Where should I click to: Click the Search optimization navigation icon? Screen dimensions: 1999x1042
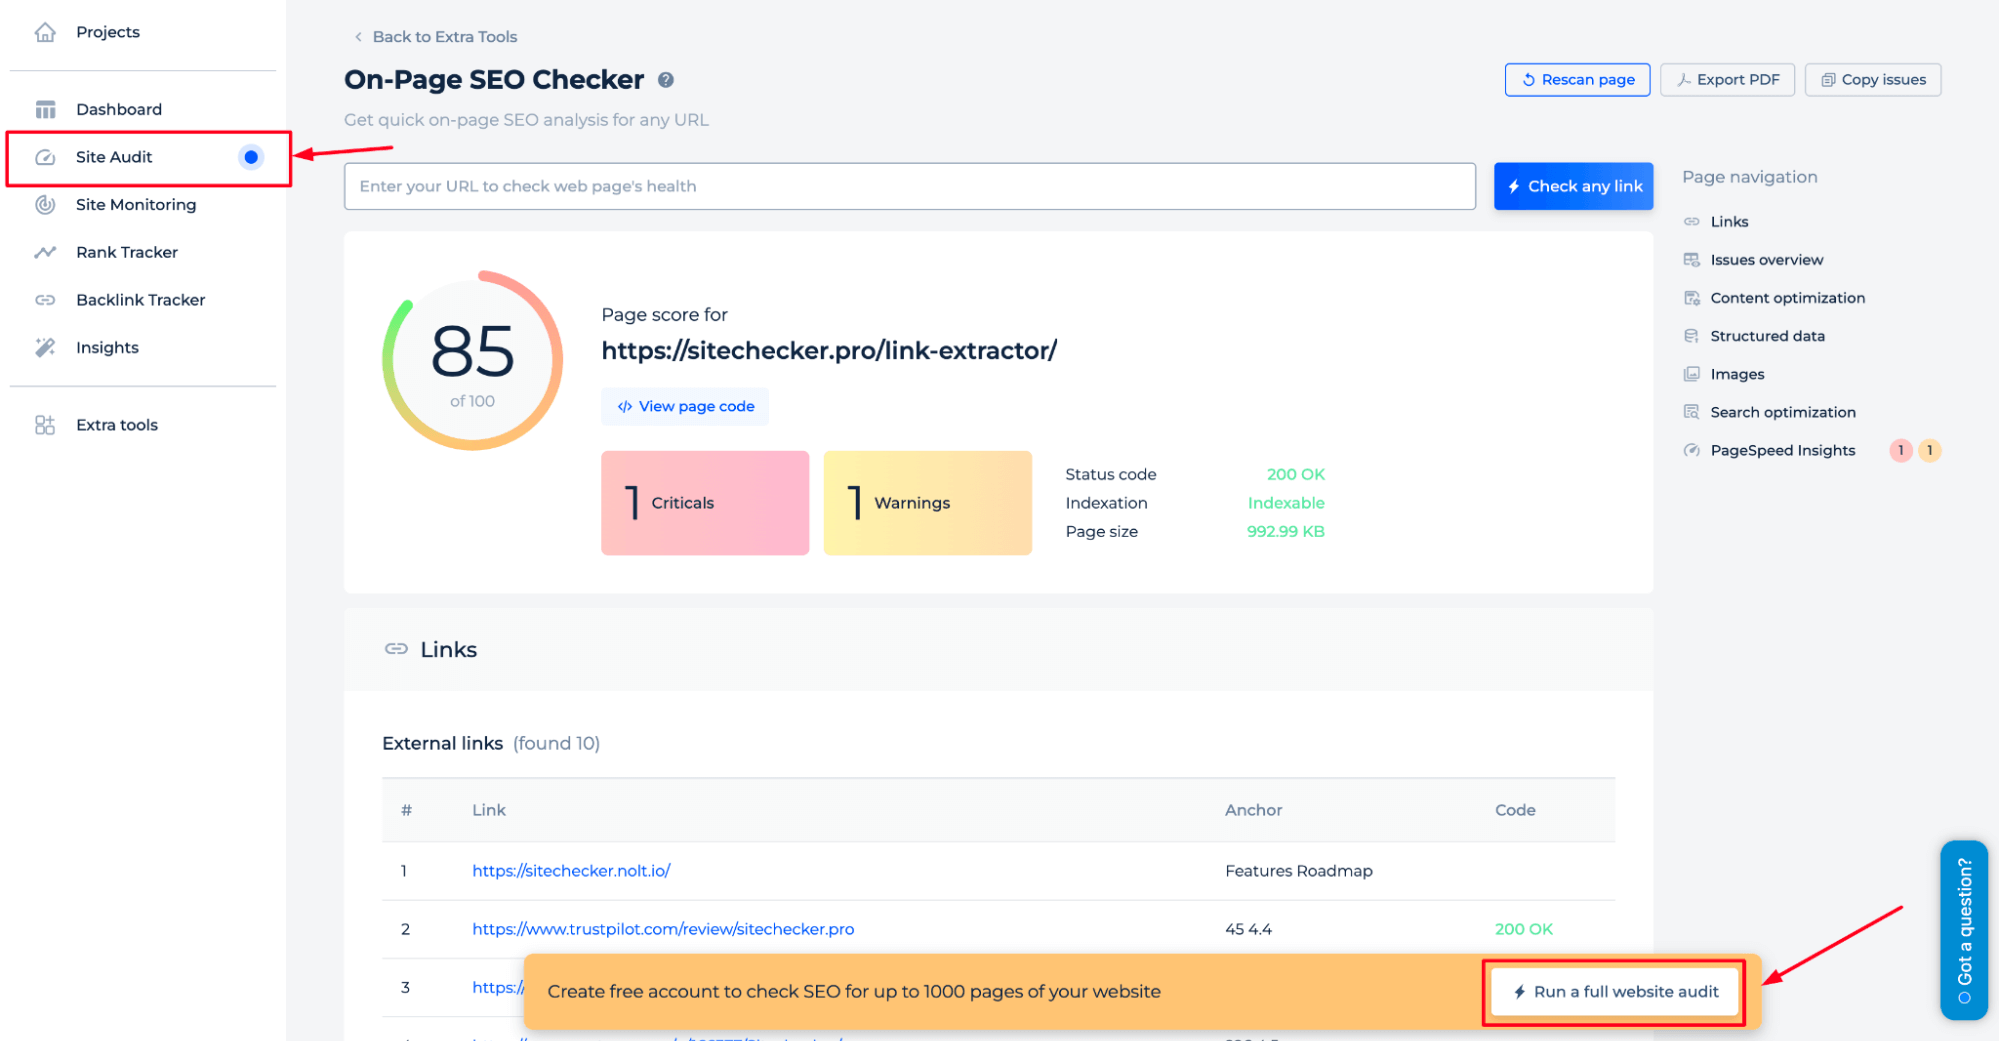tap(1692, 412)
